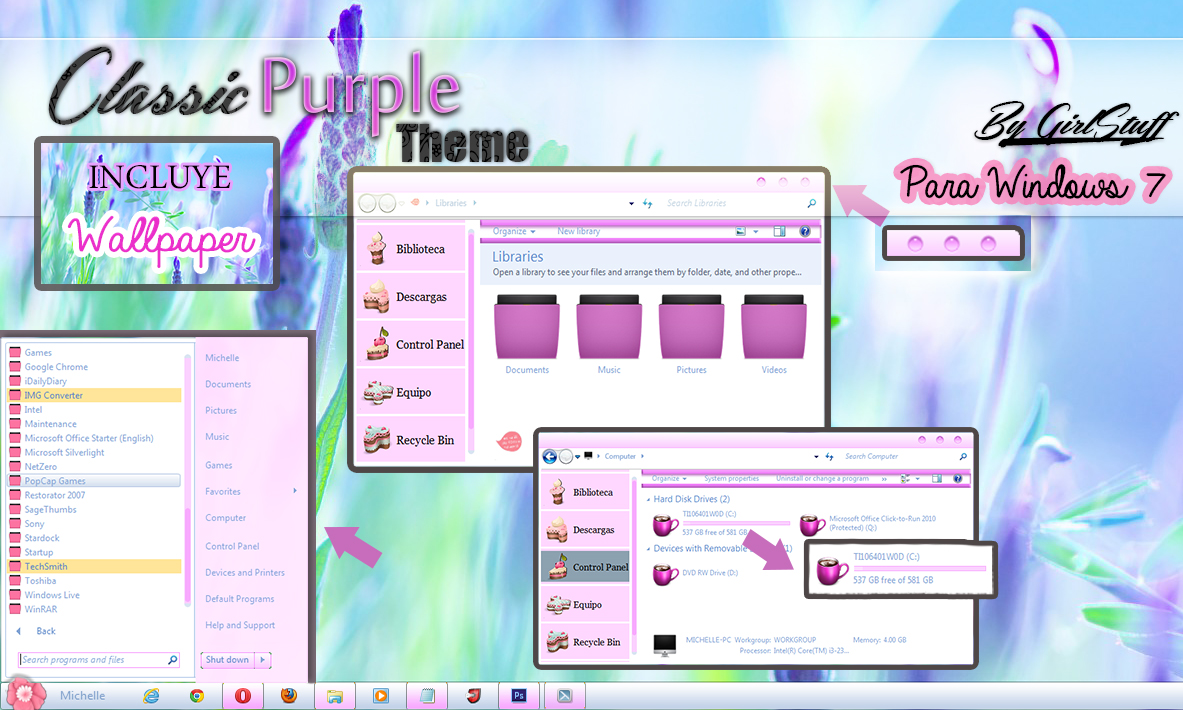Open Windows Explorer from the taskbar
Image resolution: width=1183 pixels, height=710 pixels.
(335, 695)
